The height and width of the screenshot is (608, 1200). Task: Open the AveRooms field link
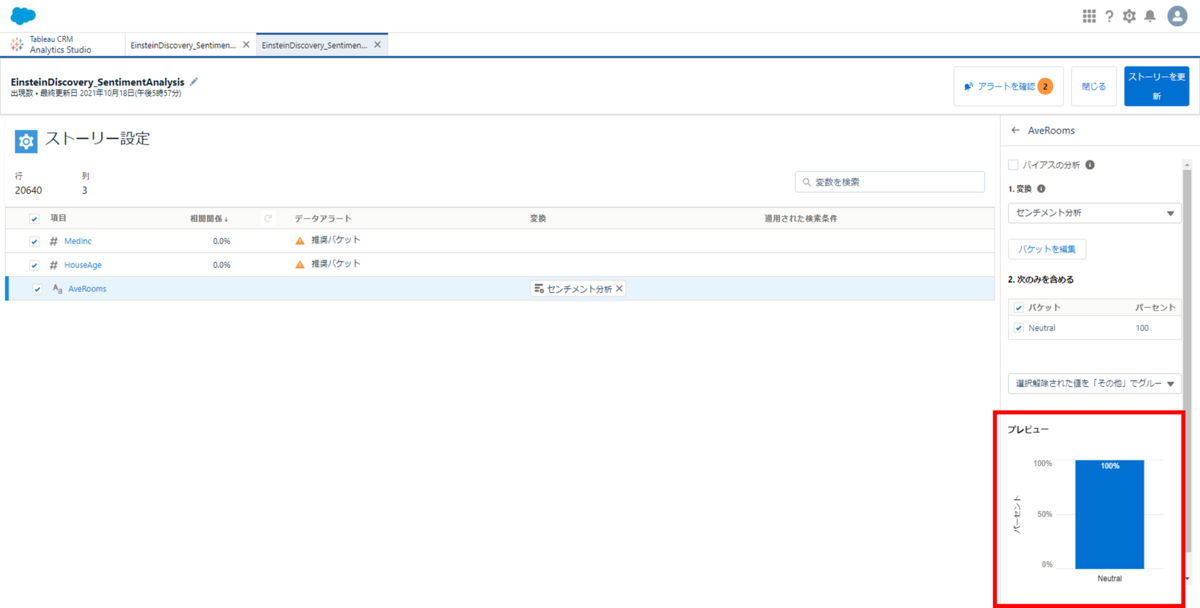click(87, 289)
